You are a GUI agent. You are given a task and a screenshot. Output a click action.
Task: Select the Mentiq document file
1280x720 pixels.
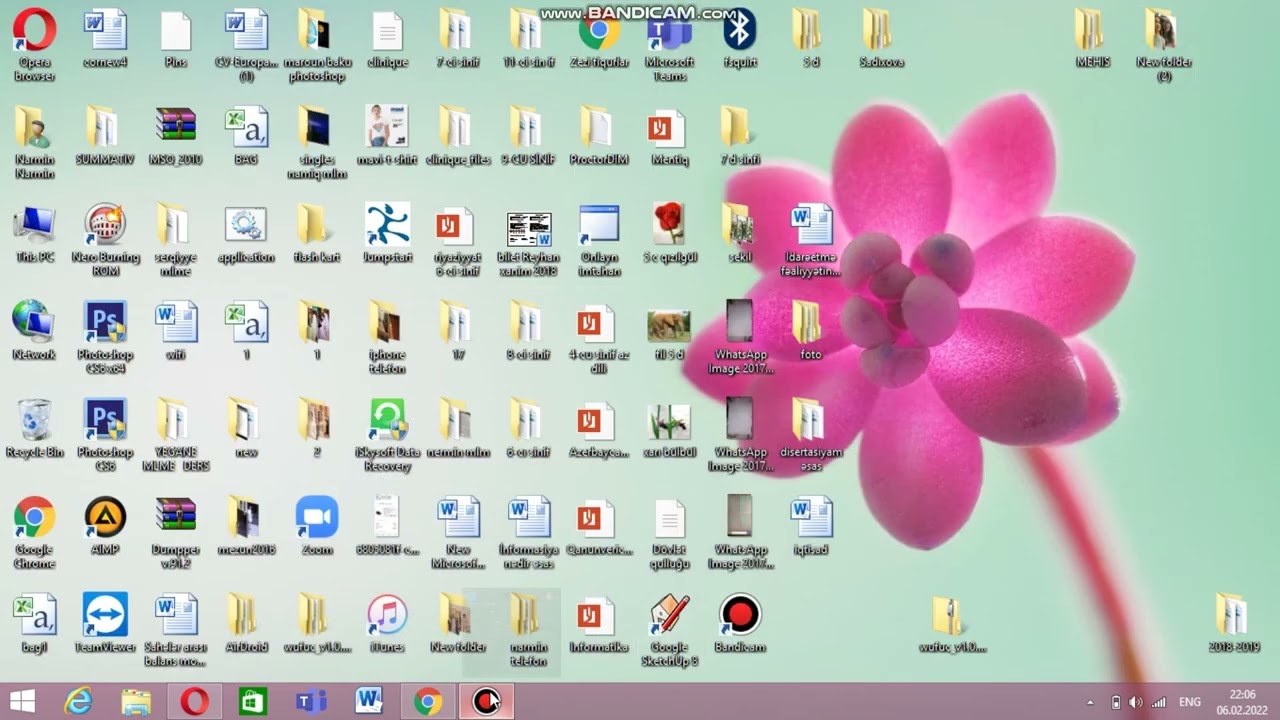[x=669, y=135]
